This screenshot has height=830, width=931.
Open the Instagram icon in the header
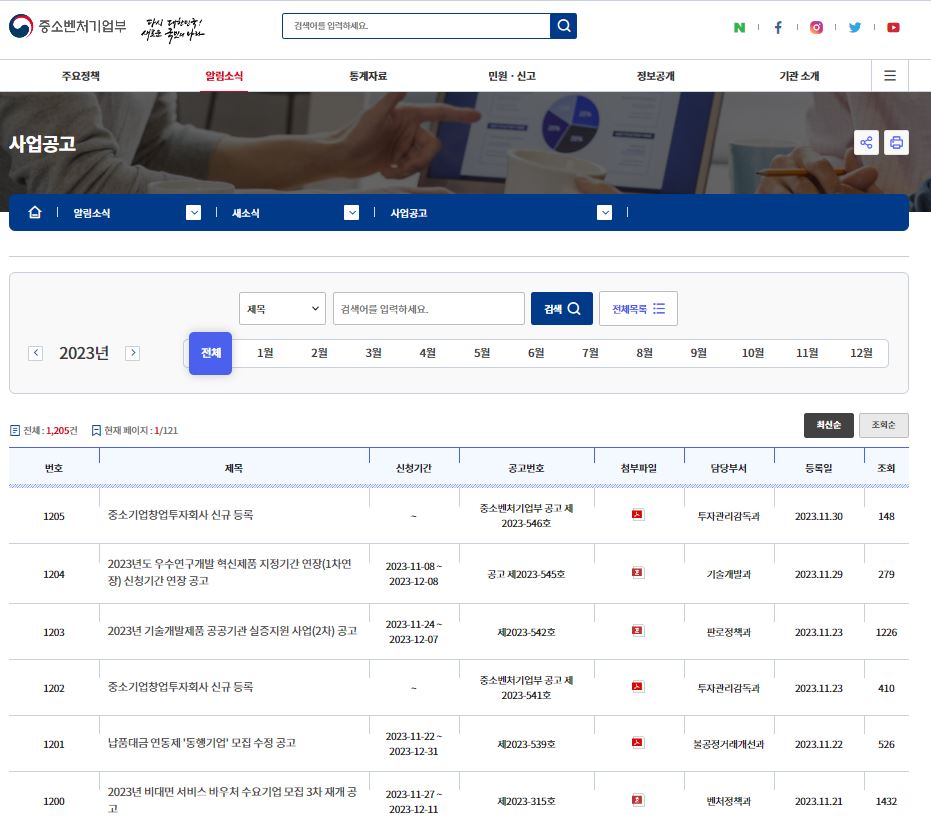[816, 28]
